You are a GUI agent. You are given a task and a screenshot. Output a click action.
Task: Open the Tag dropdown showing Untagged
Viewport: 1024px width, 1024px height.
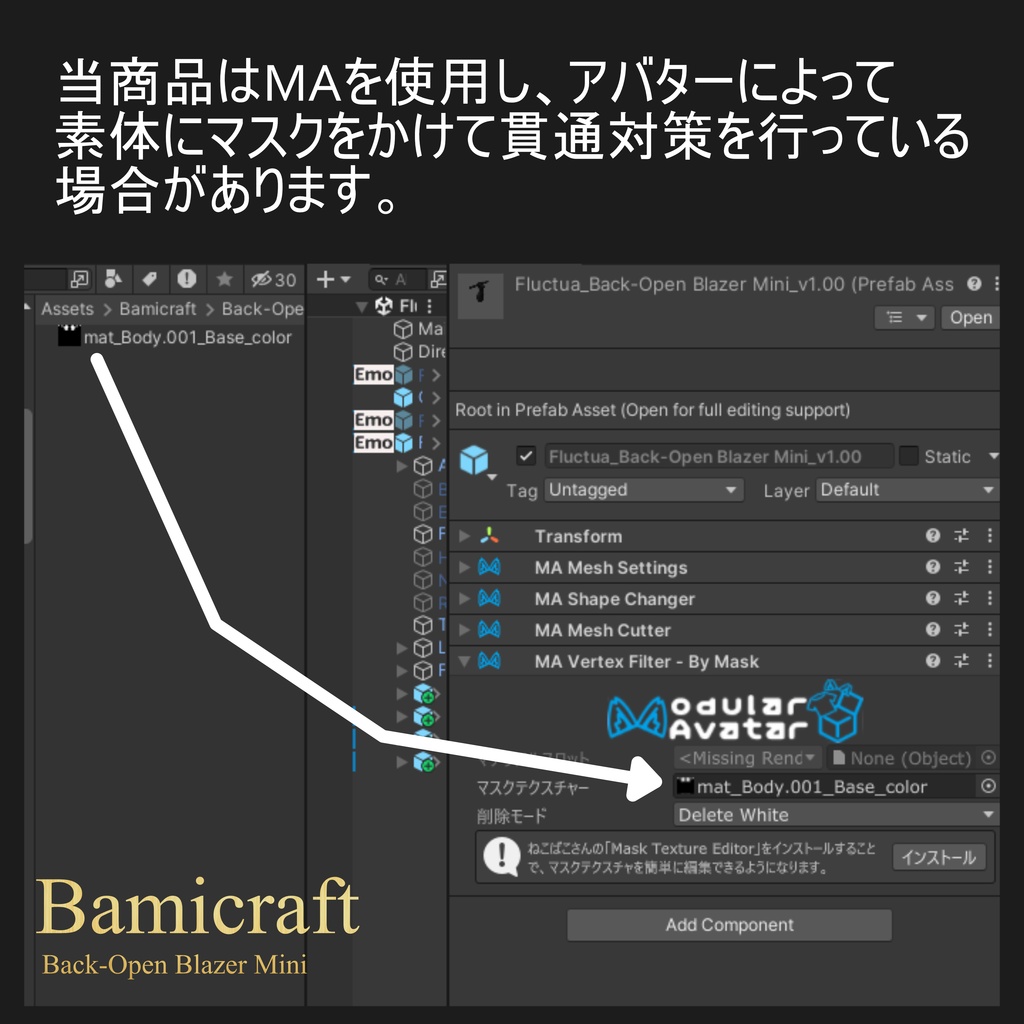(x=643, y=490)
